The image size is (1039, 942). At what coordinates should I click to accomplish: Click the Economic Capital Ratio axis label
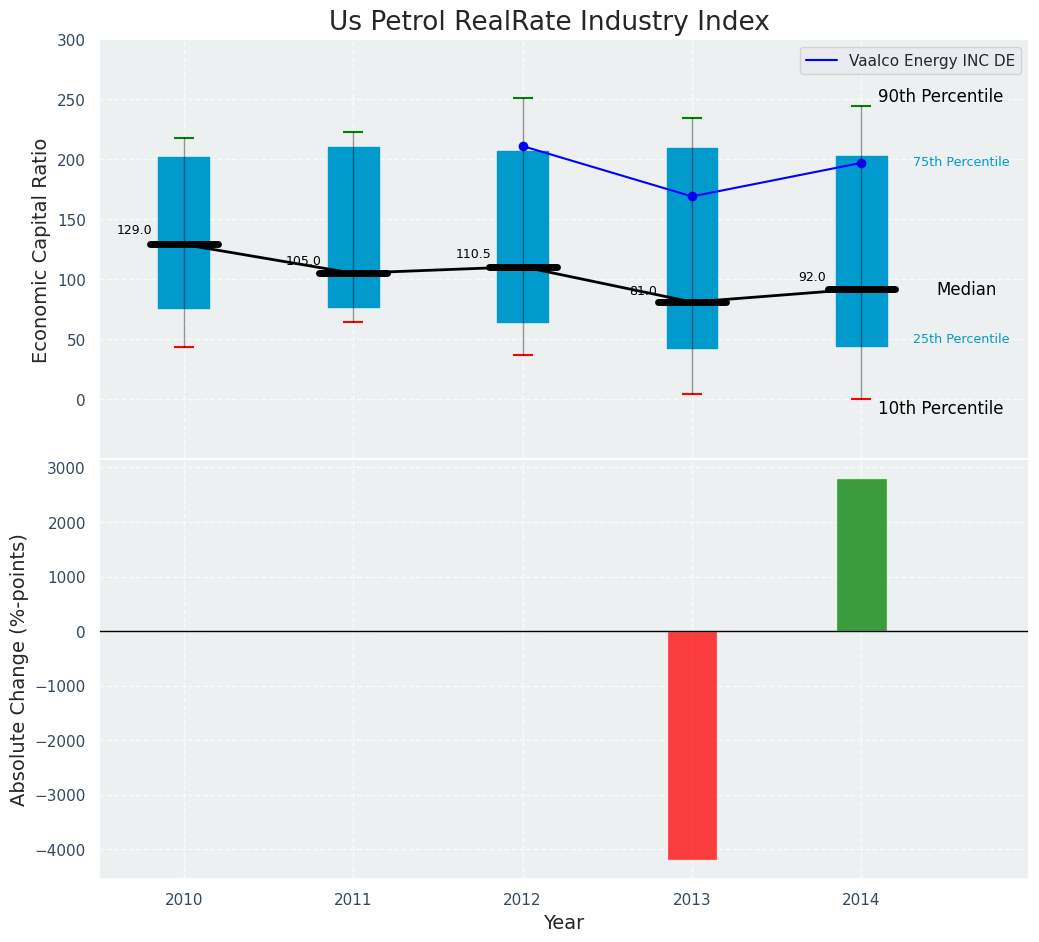pos(41,250)
